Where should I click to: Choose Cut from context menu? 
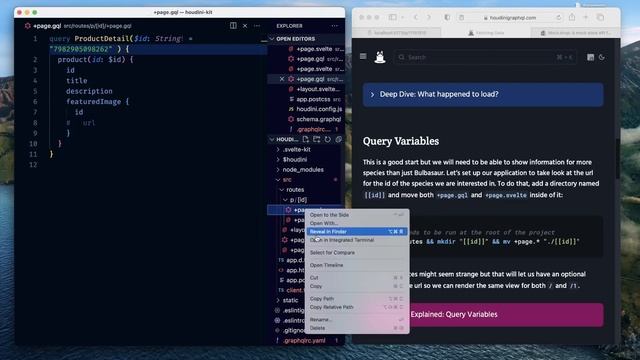coord(357,278)
